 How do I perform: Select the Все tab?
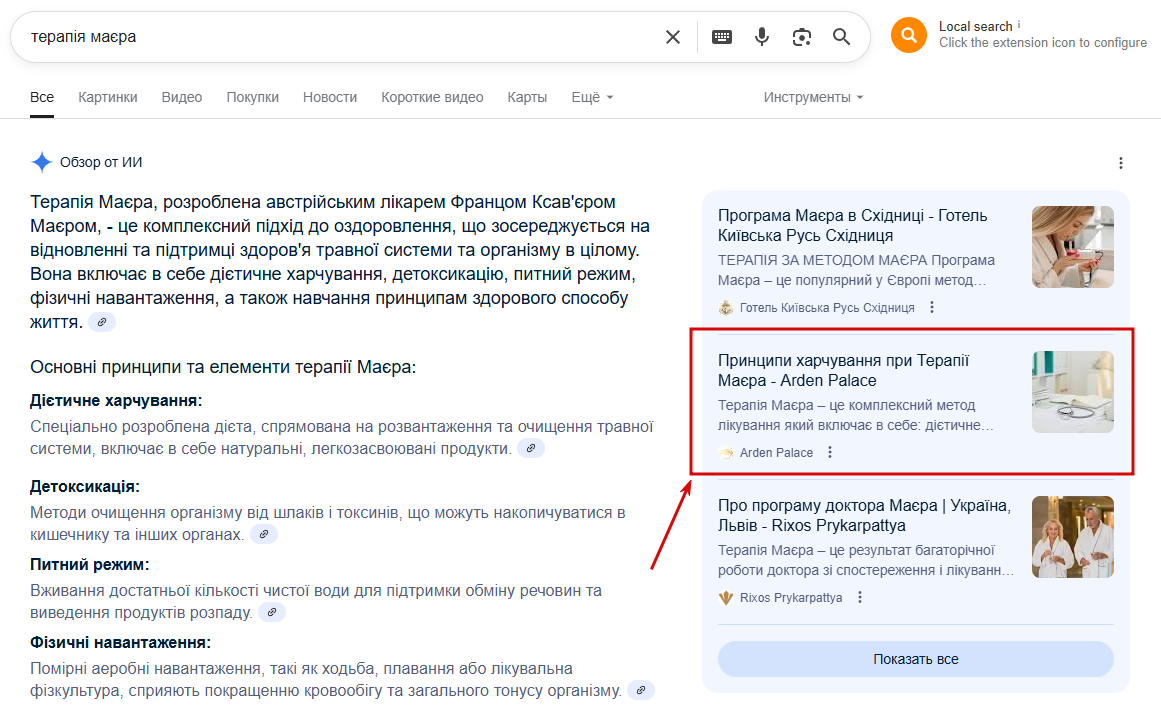[41, 97]
